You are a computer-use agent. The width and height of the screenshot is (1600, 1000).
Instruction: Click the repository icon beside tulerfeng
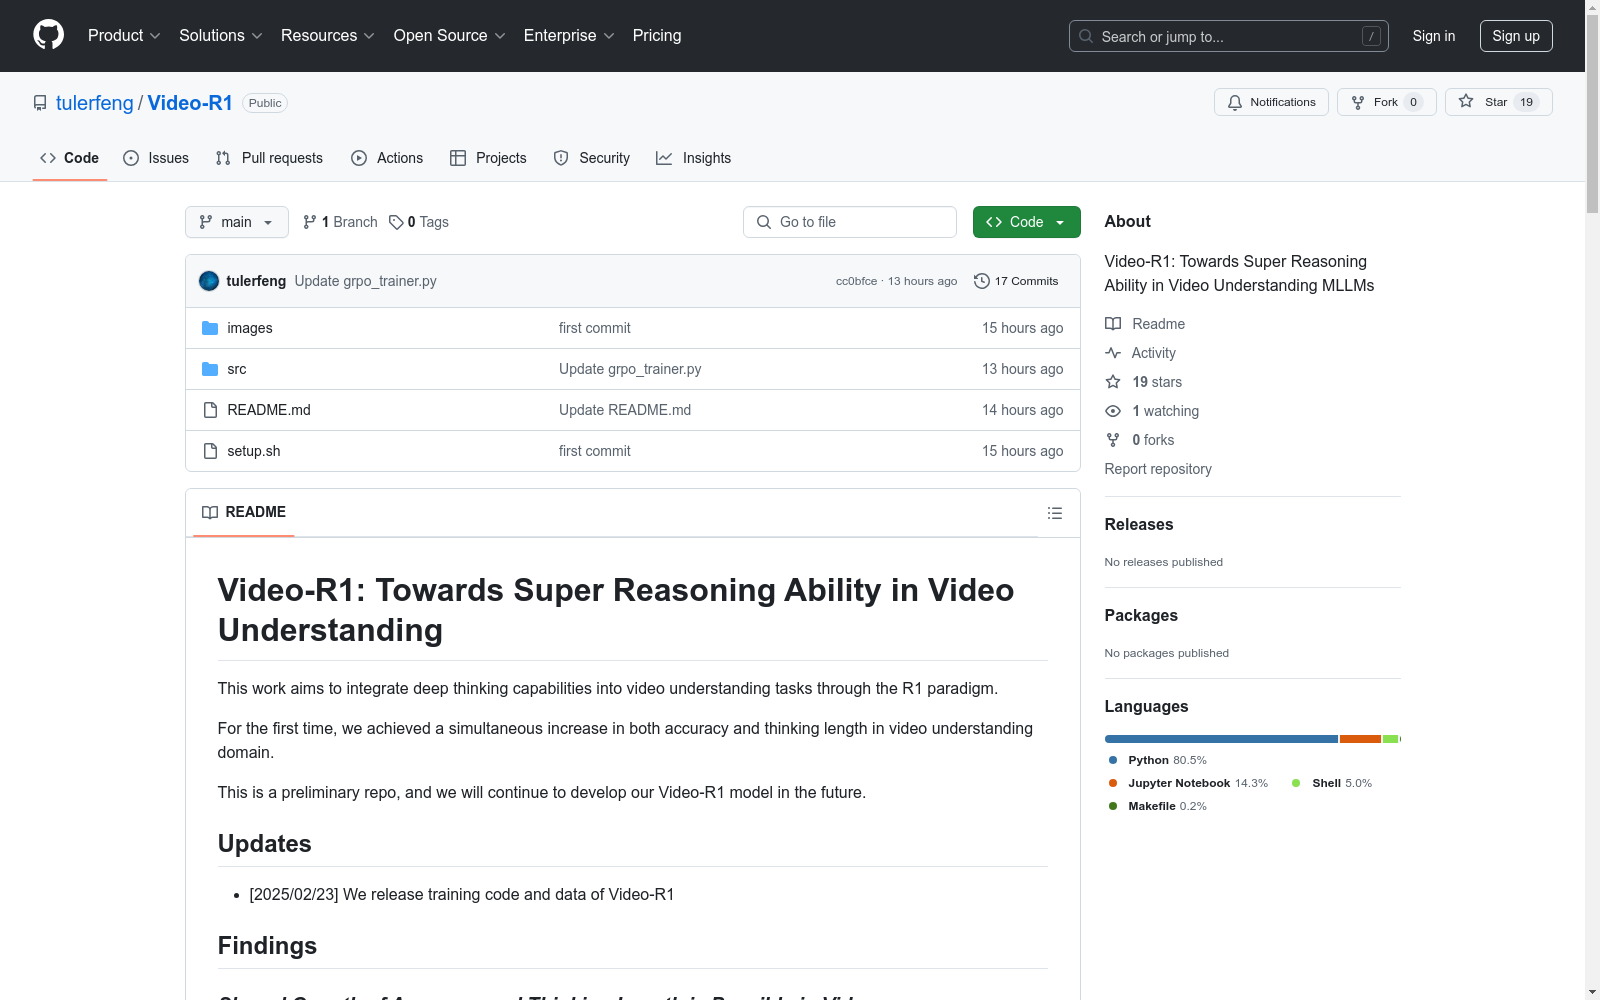(40, 103)
